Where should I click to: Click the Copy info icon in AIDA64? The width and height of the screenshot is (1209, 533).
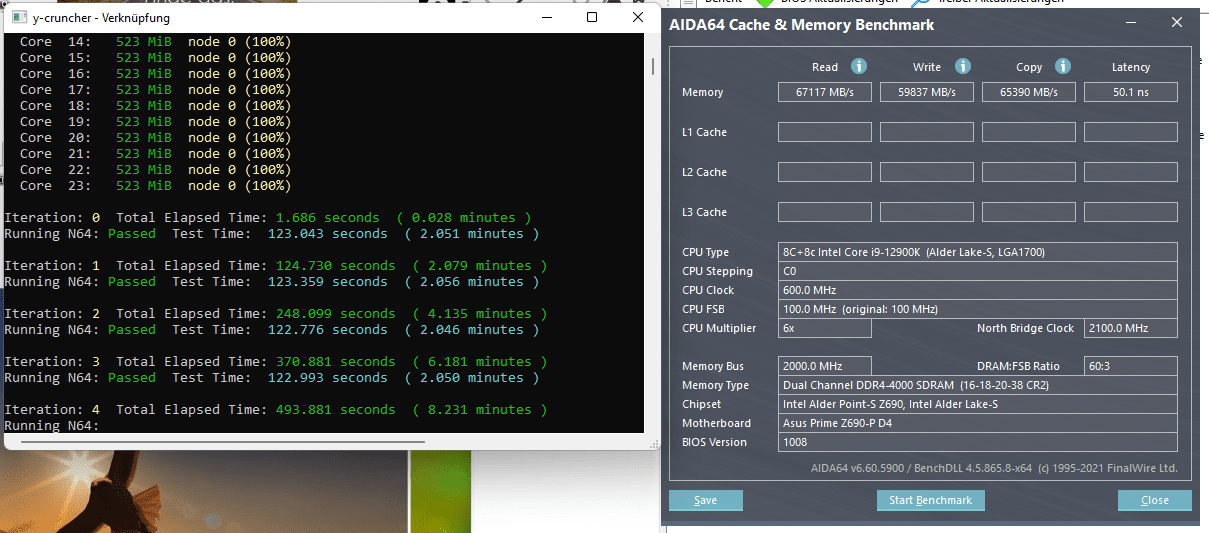pos(1062,66)
